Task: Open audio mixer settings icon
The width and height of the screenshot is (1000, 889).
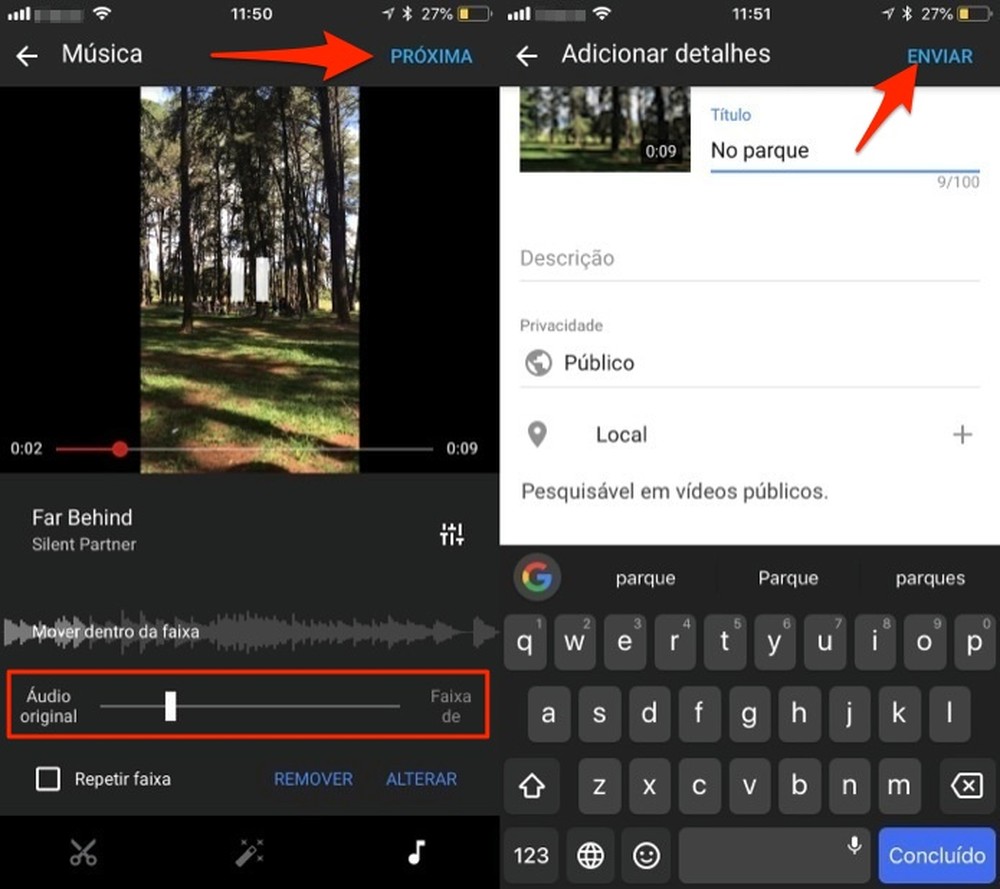Action: (452, 534)
